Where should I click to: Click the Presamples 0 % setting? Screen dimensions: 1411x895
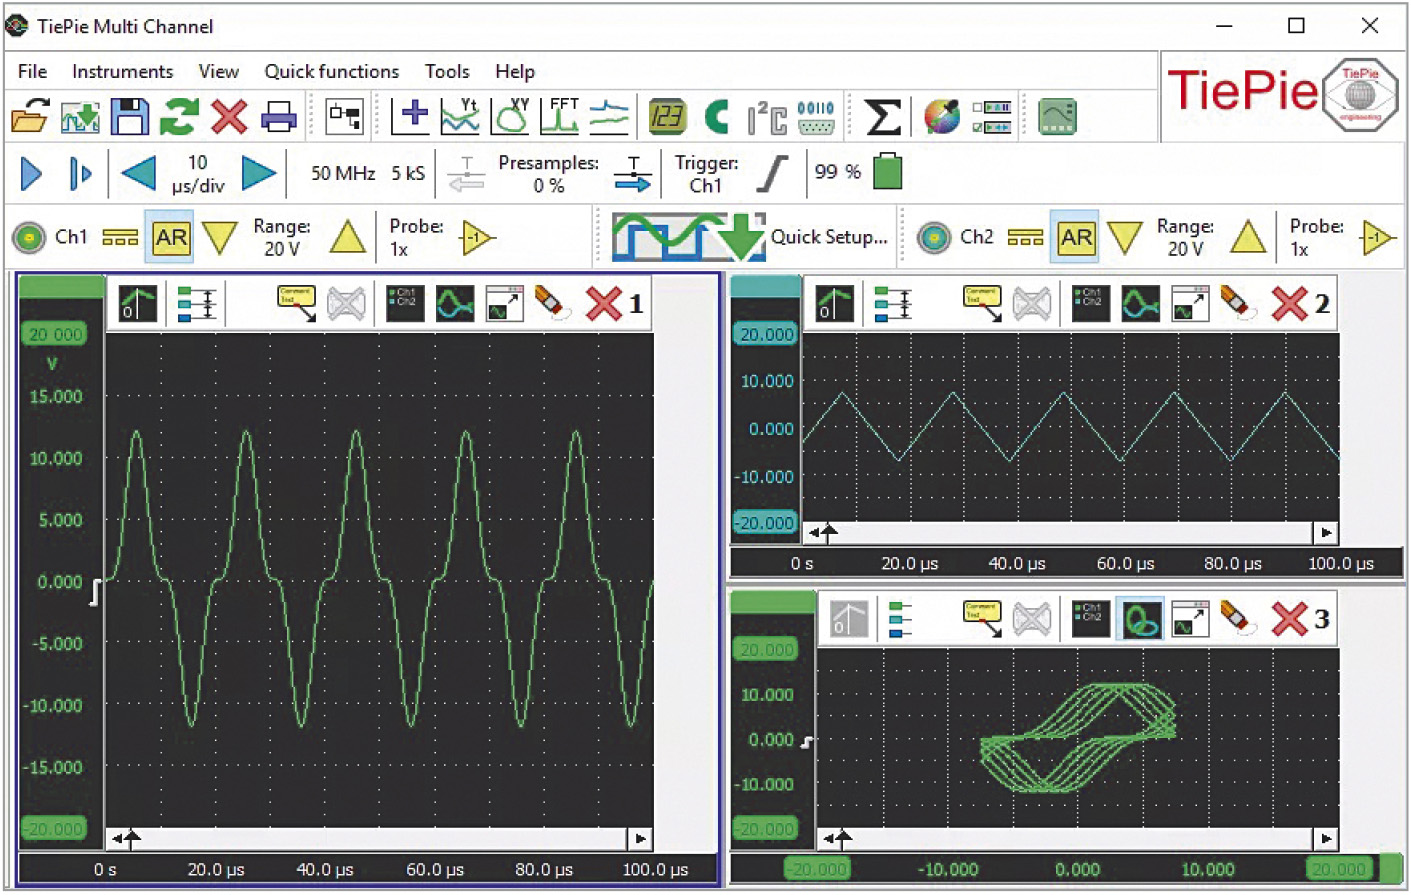point(548,174)
